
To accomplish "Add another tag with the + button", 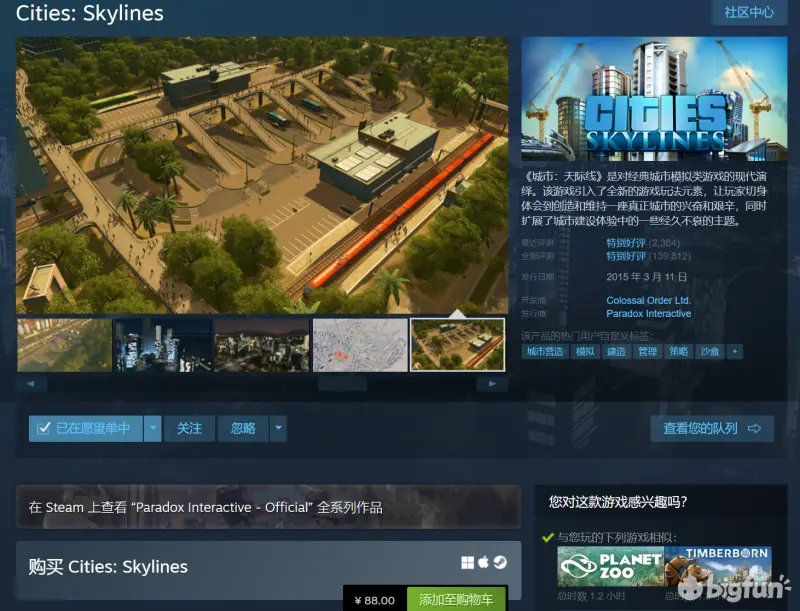I will tap(735, 351).
